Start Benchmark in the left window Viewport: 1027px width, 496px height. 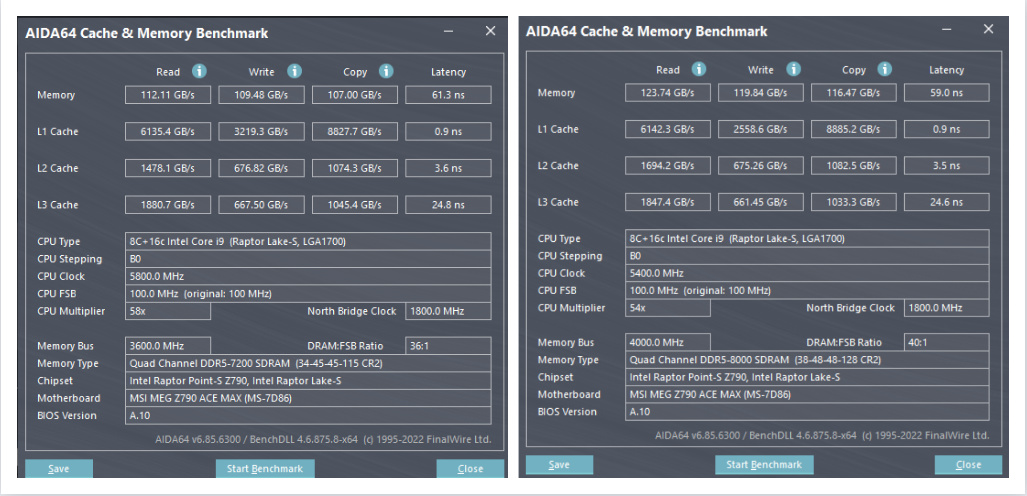[x=265, y=468]
